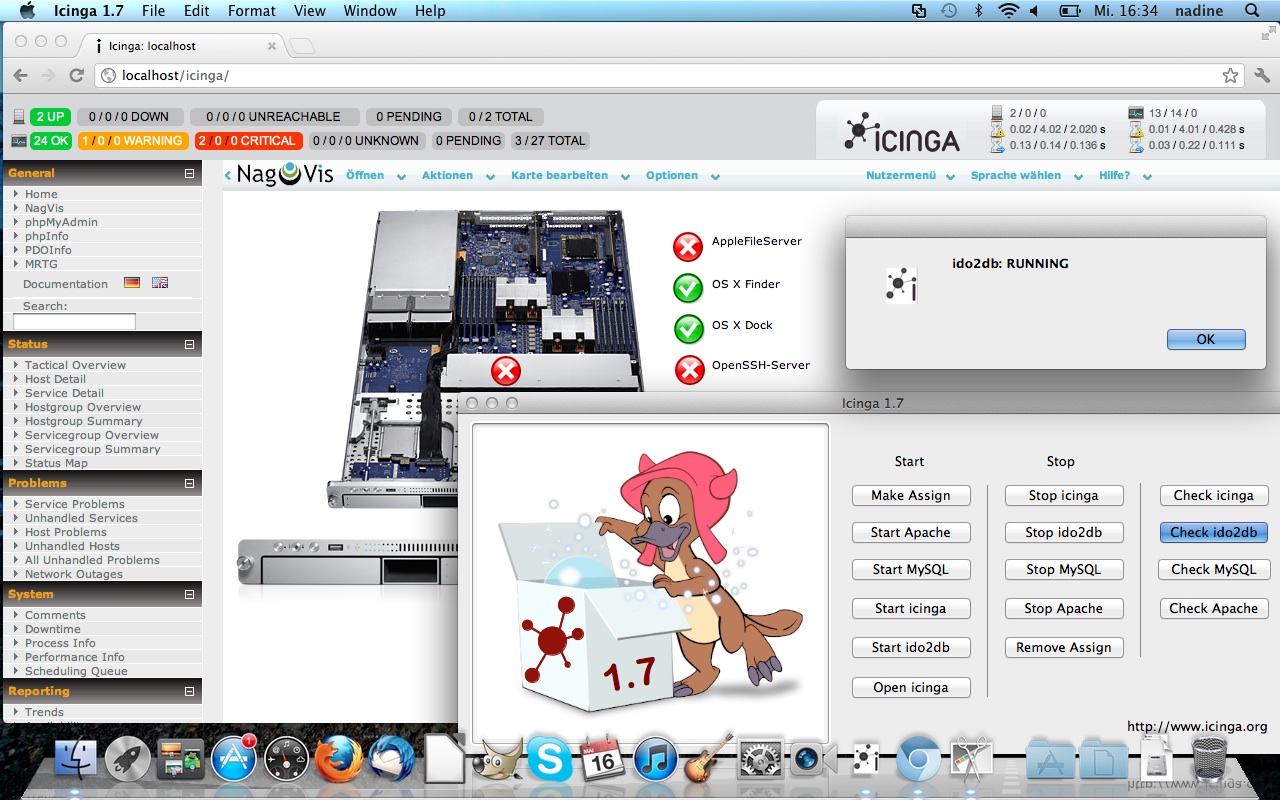Open the Sprache wählen dropdown
The width and height of the screenshot is (1280, 800).
point(1027,175)
